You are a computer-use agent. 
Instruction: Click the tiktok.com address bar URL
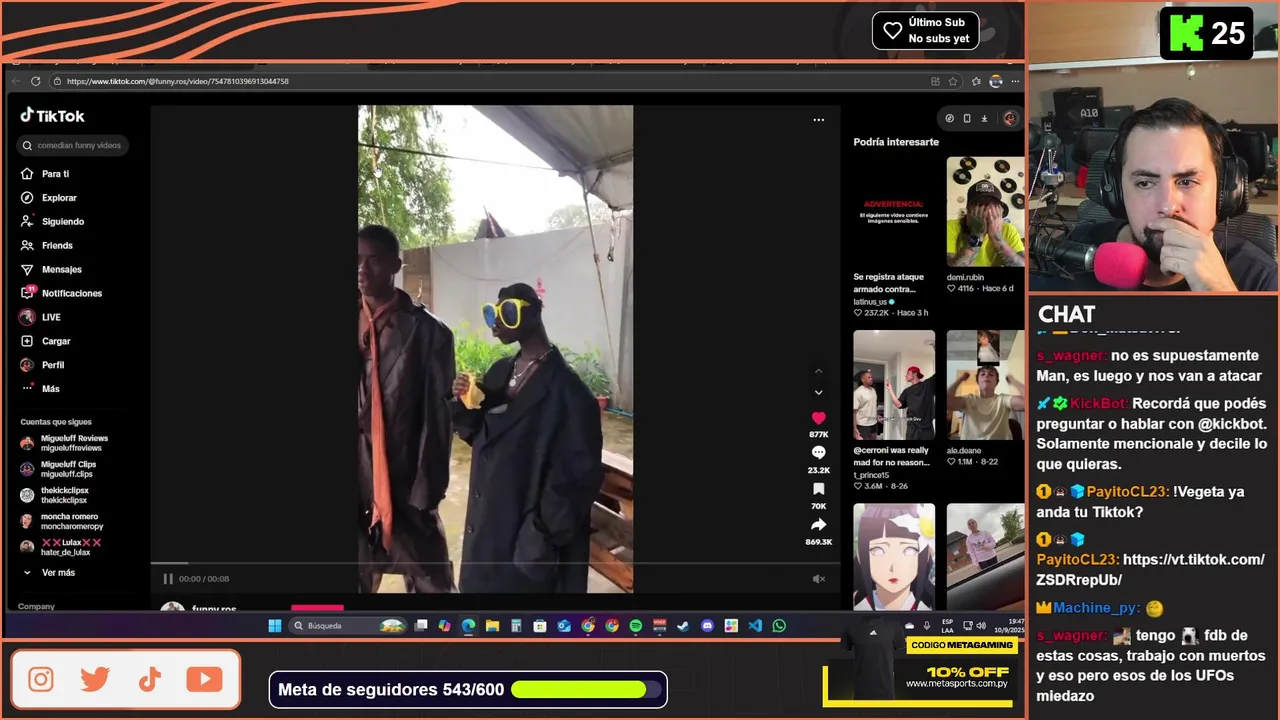(x=178, y=81)
